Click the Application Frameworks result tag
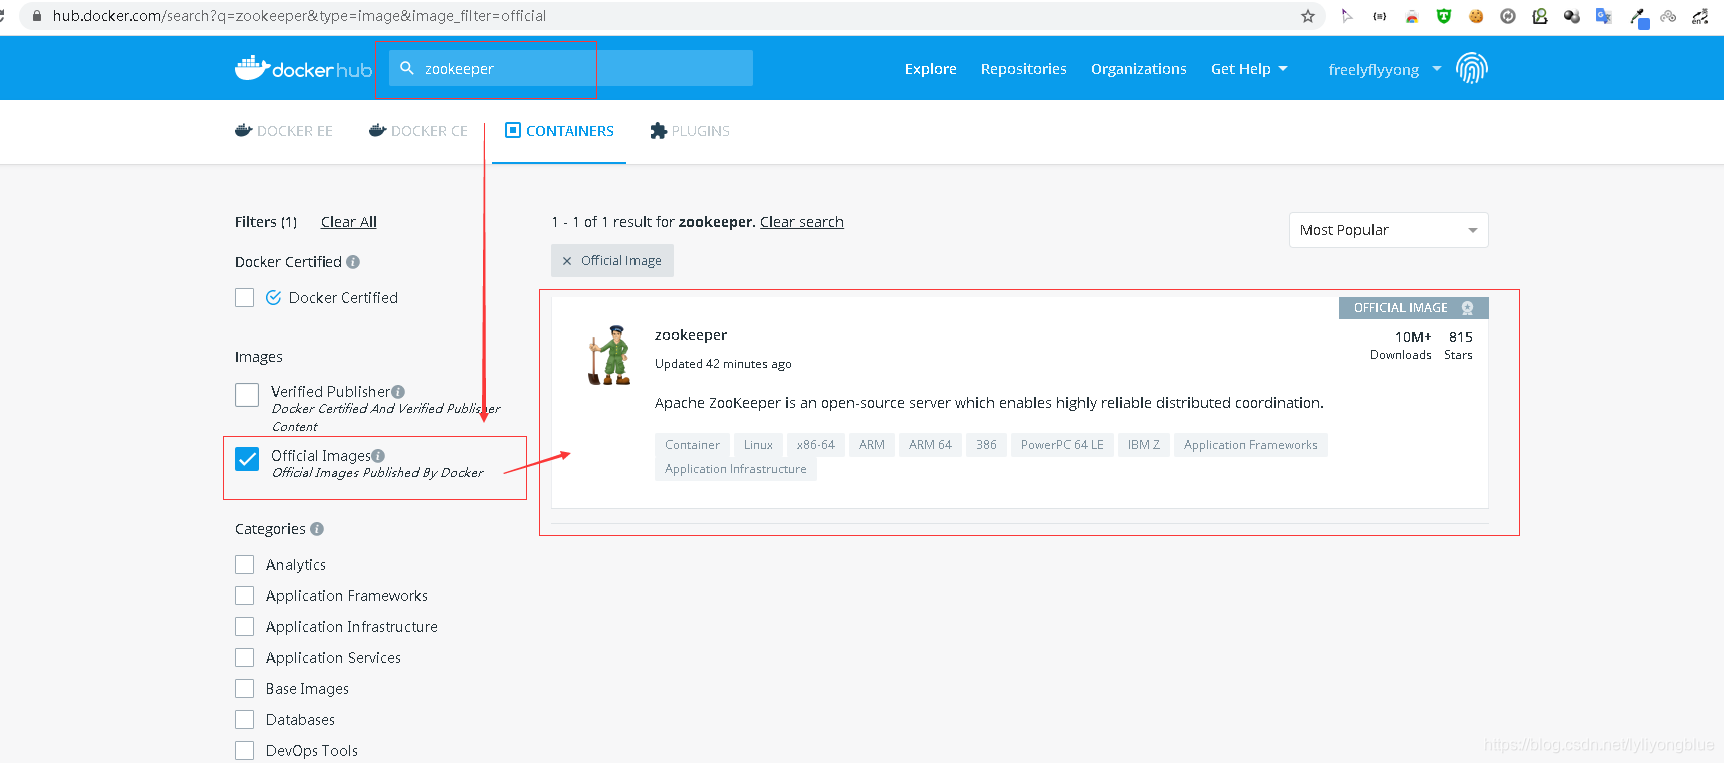The width and height of the screenshot is (1724, 763). (x=1251, y=445)
